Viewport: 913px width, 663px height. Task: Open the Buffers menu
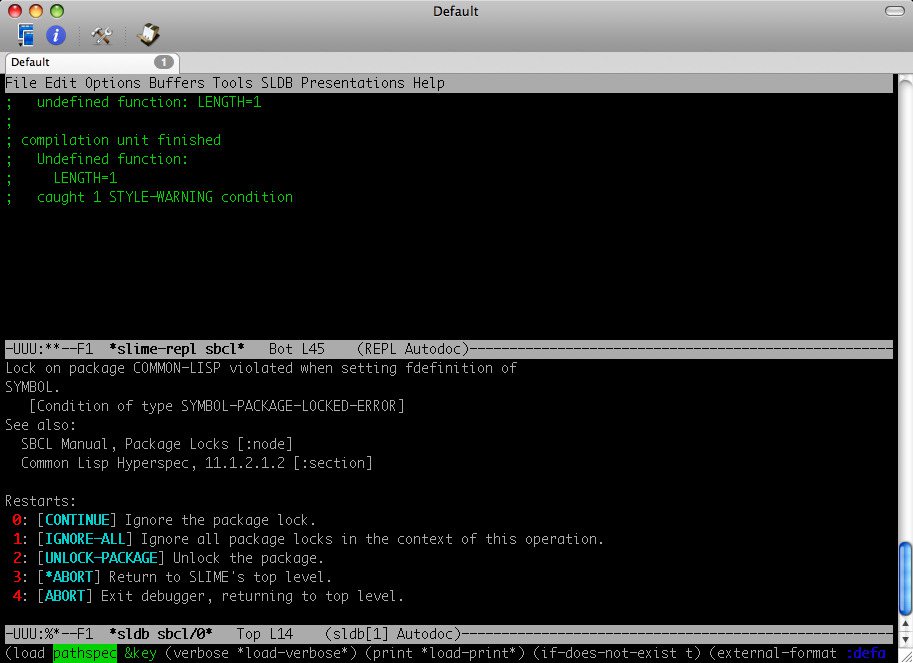tap(176, 83)
